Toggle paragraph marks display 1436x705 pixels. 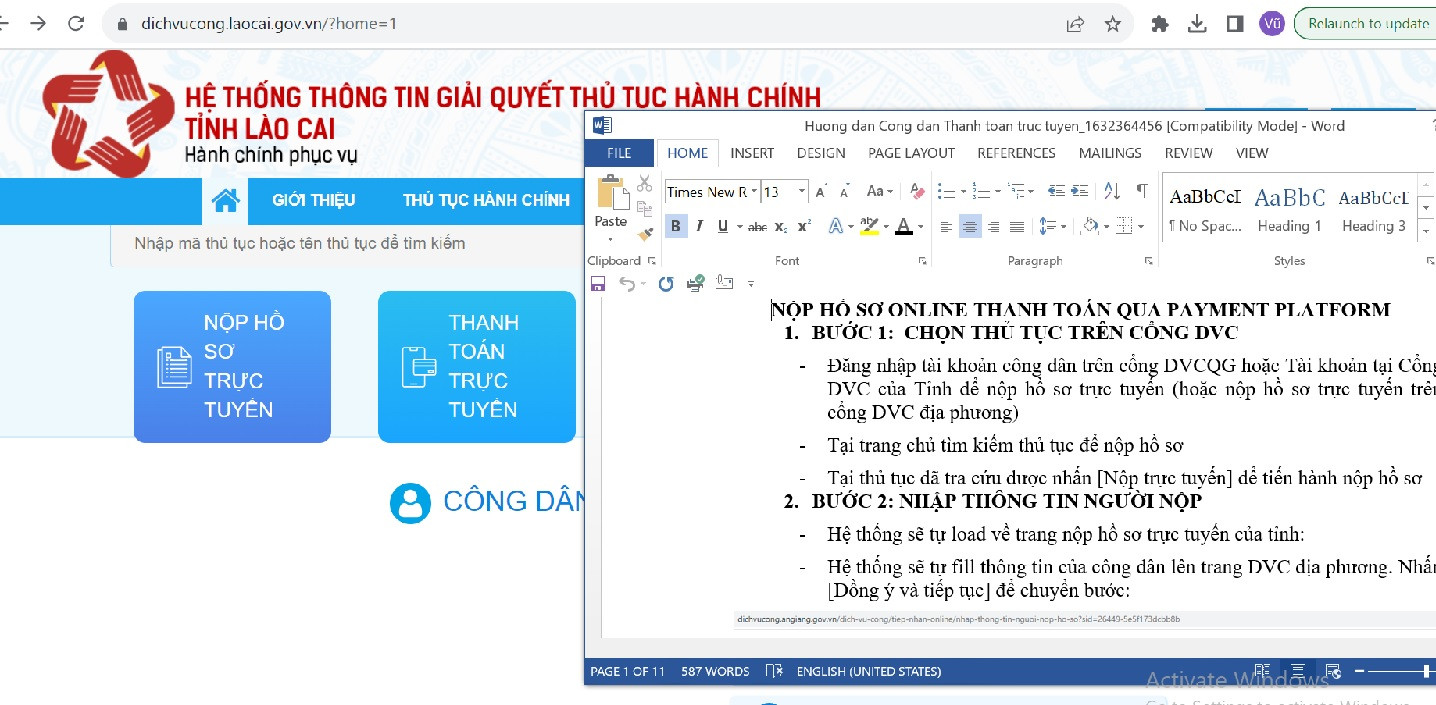click(1142, 191)
